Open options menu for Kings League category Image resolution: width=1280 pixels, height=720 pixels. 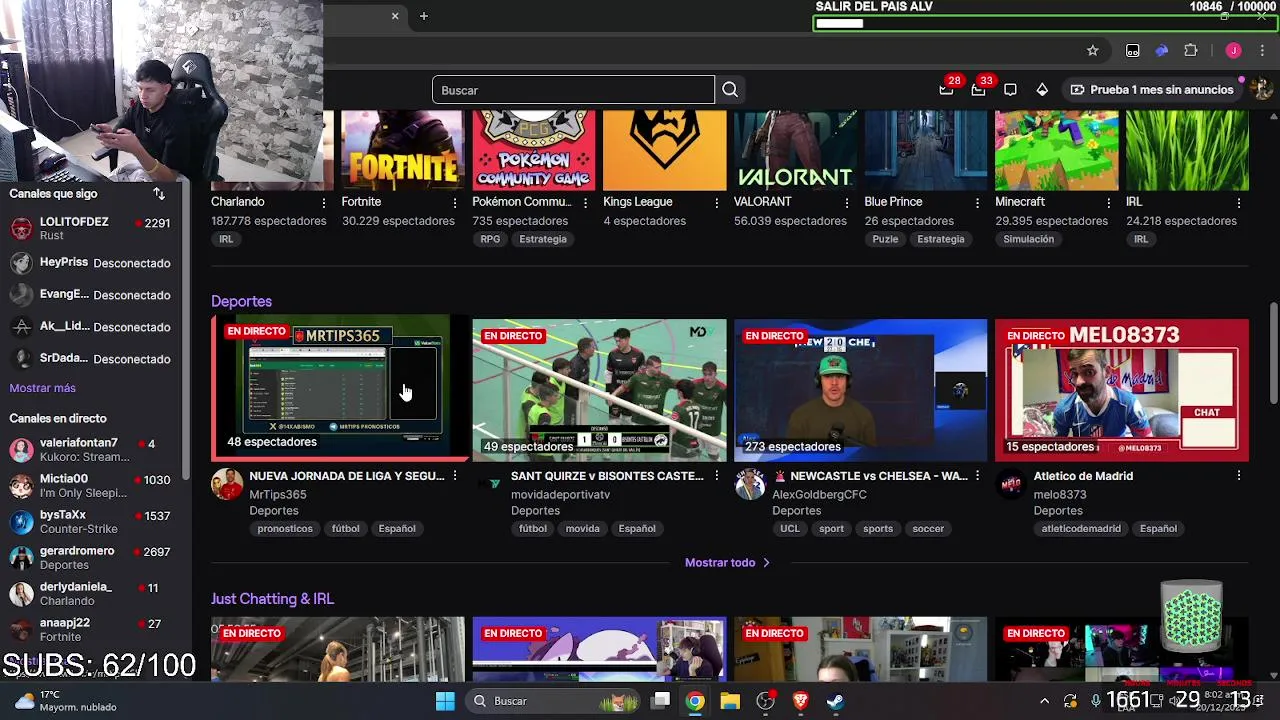pos(717,202)
